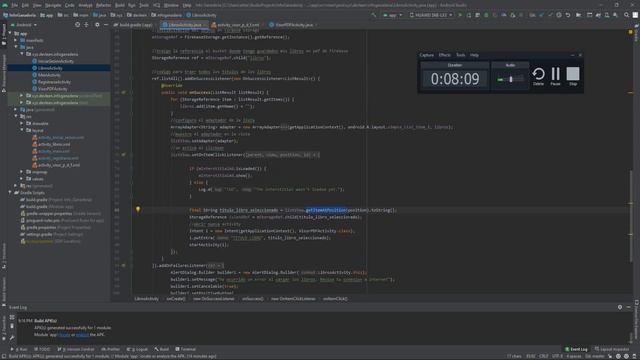Open the HUAWEI device selector dropdown

(431, 15)
